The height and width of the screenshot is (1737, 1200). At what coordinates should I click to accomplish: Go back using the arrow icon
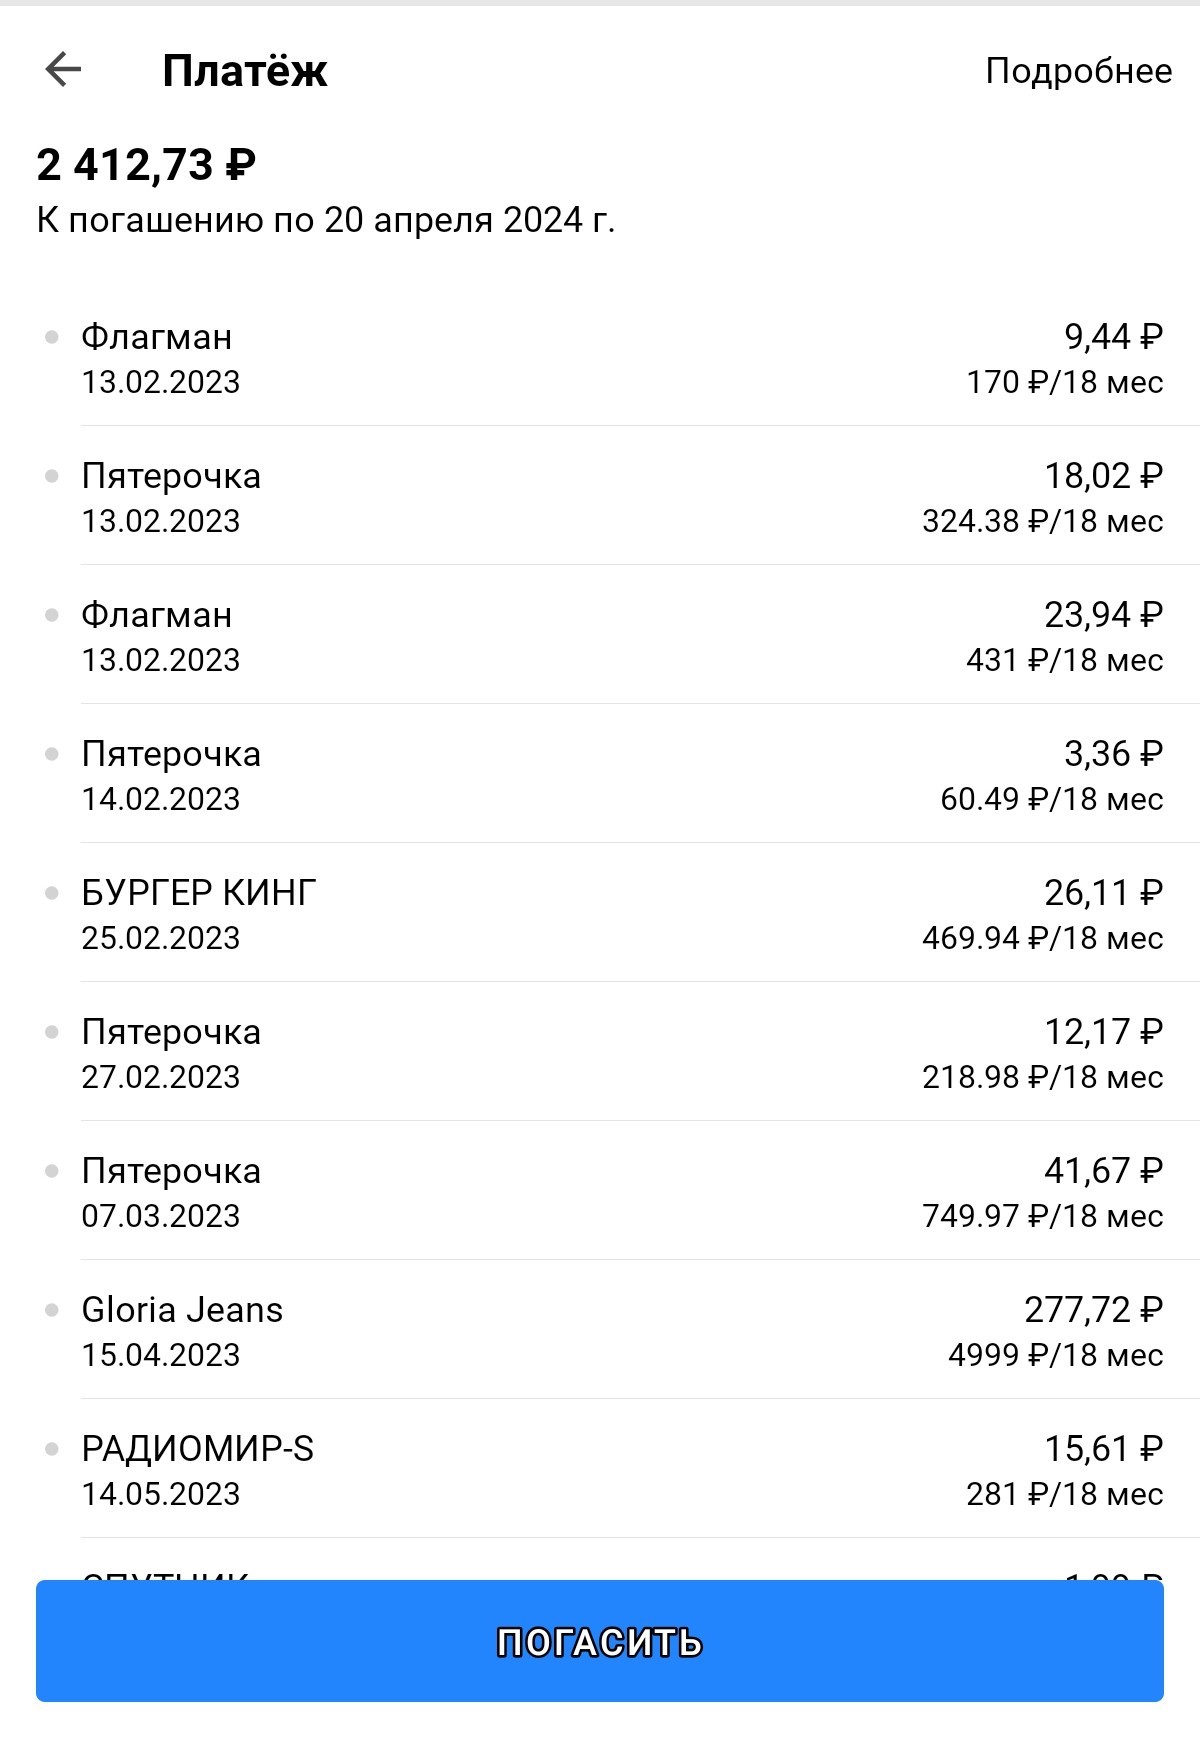[63, 70]
